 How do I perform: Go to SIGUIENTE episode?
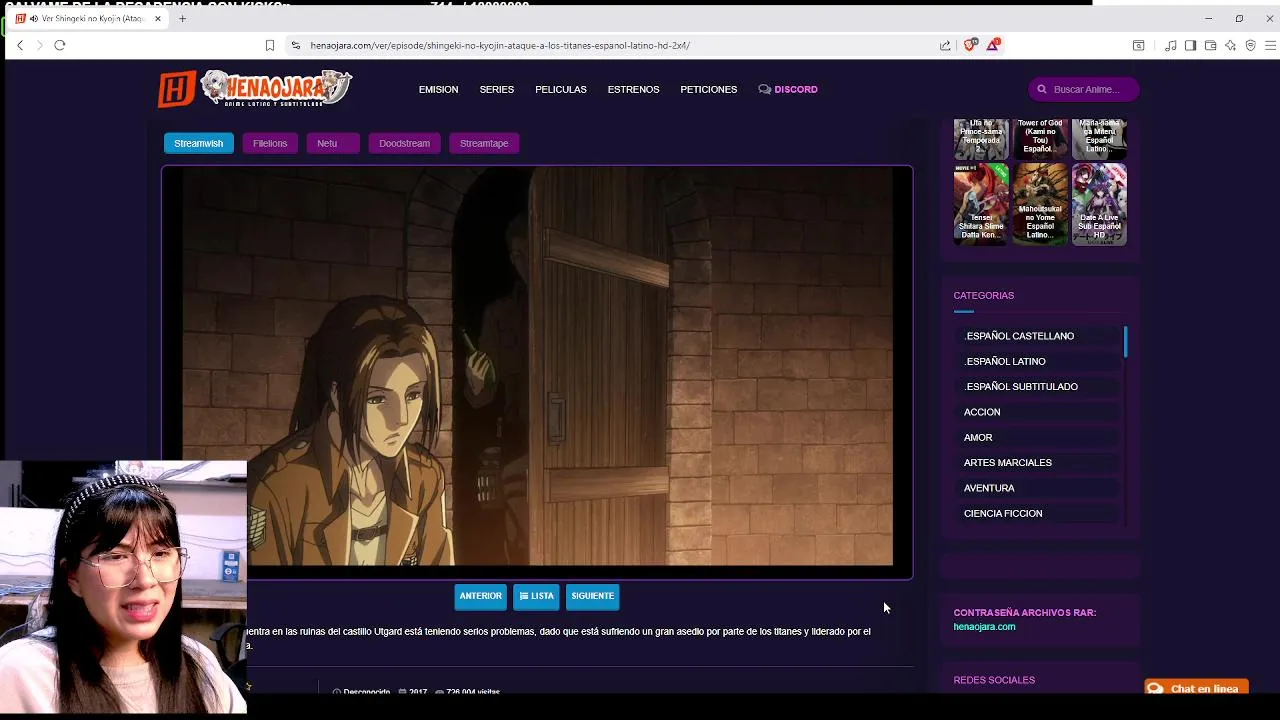pyautogui.click(x=593, y=596)
